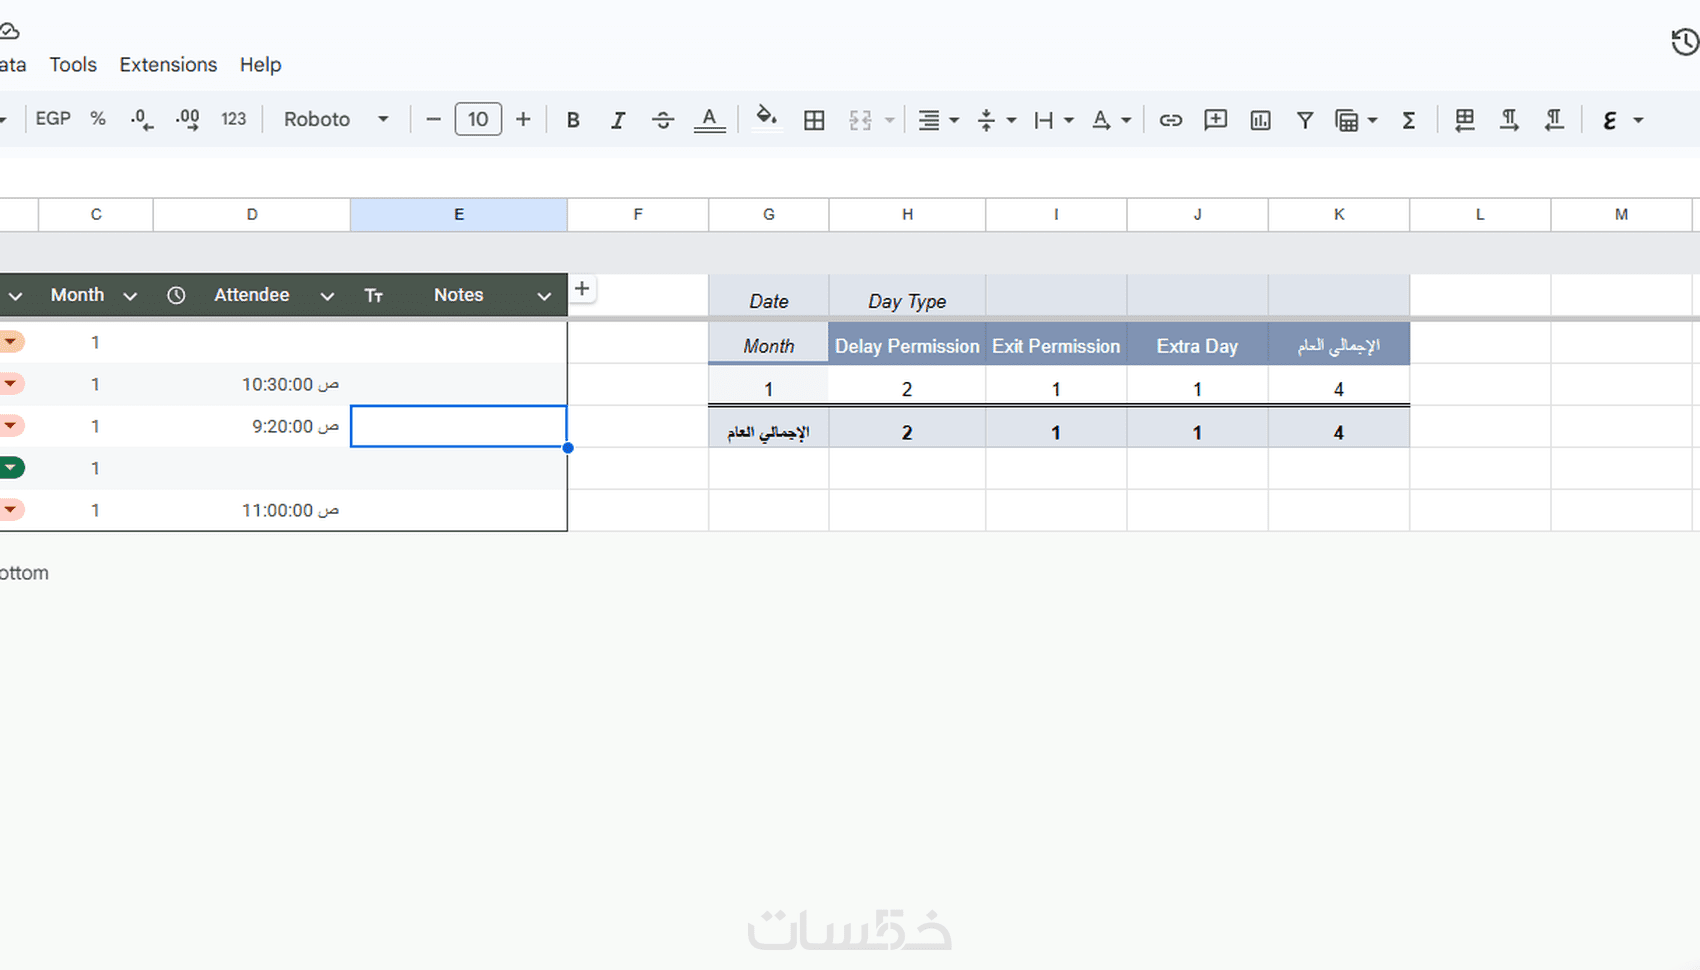
Task: Open horizontal align dropdown
Action: [938, 120]
